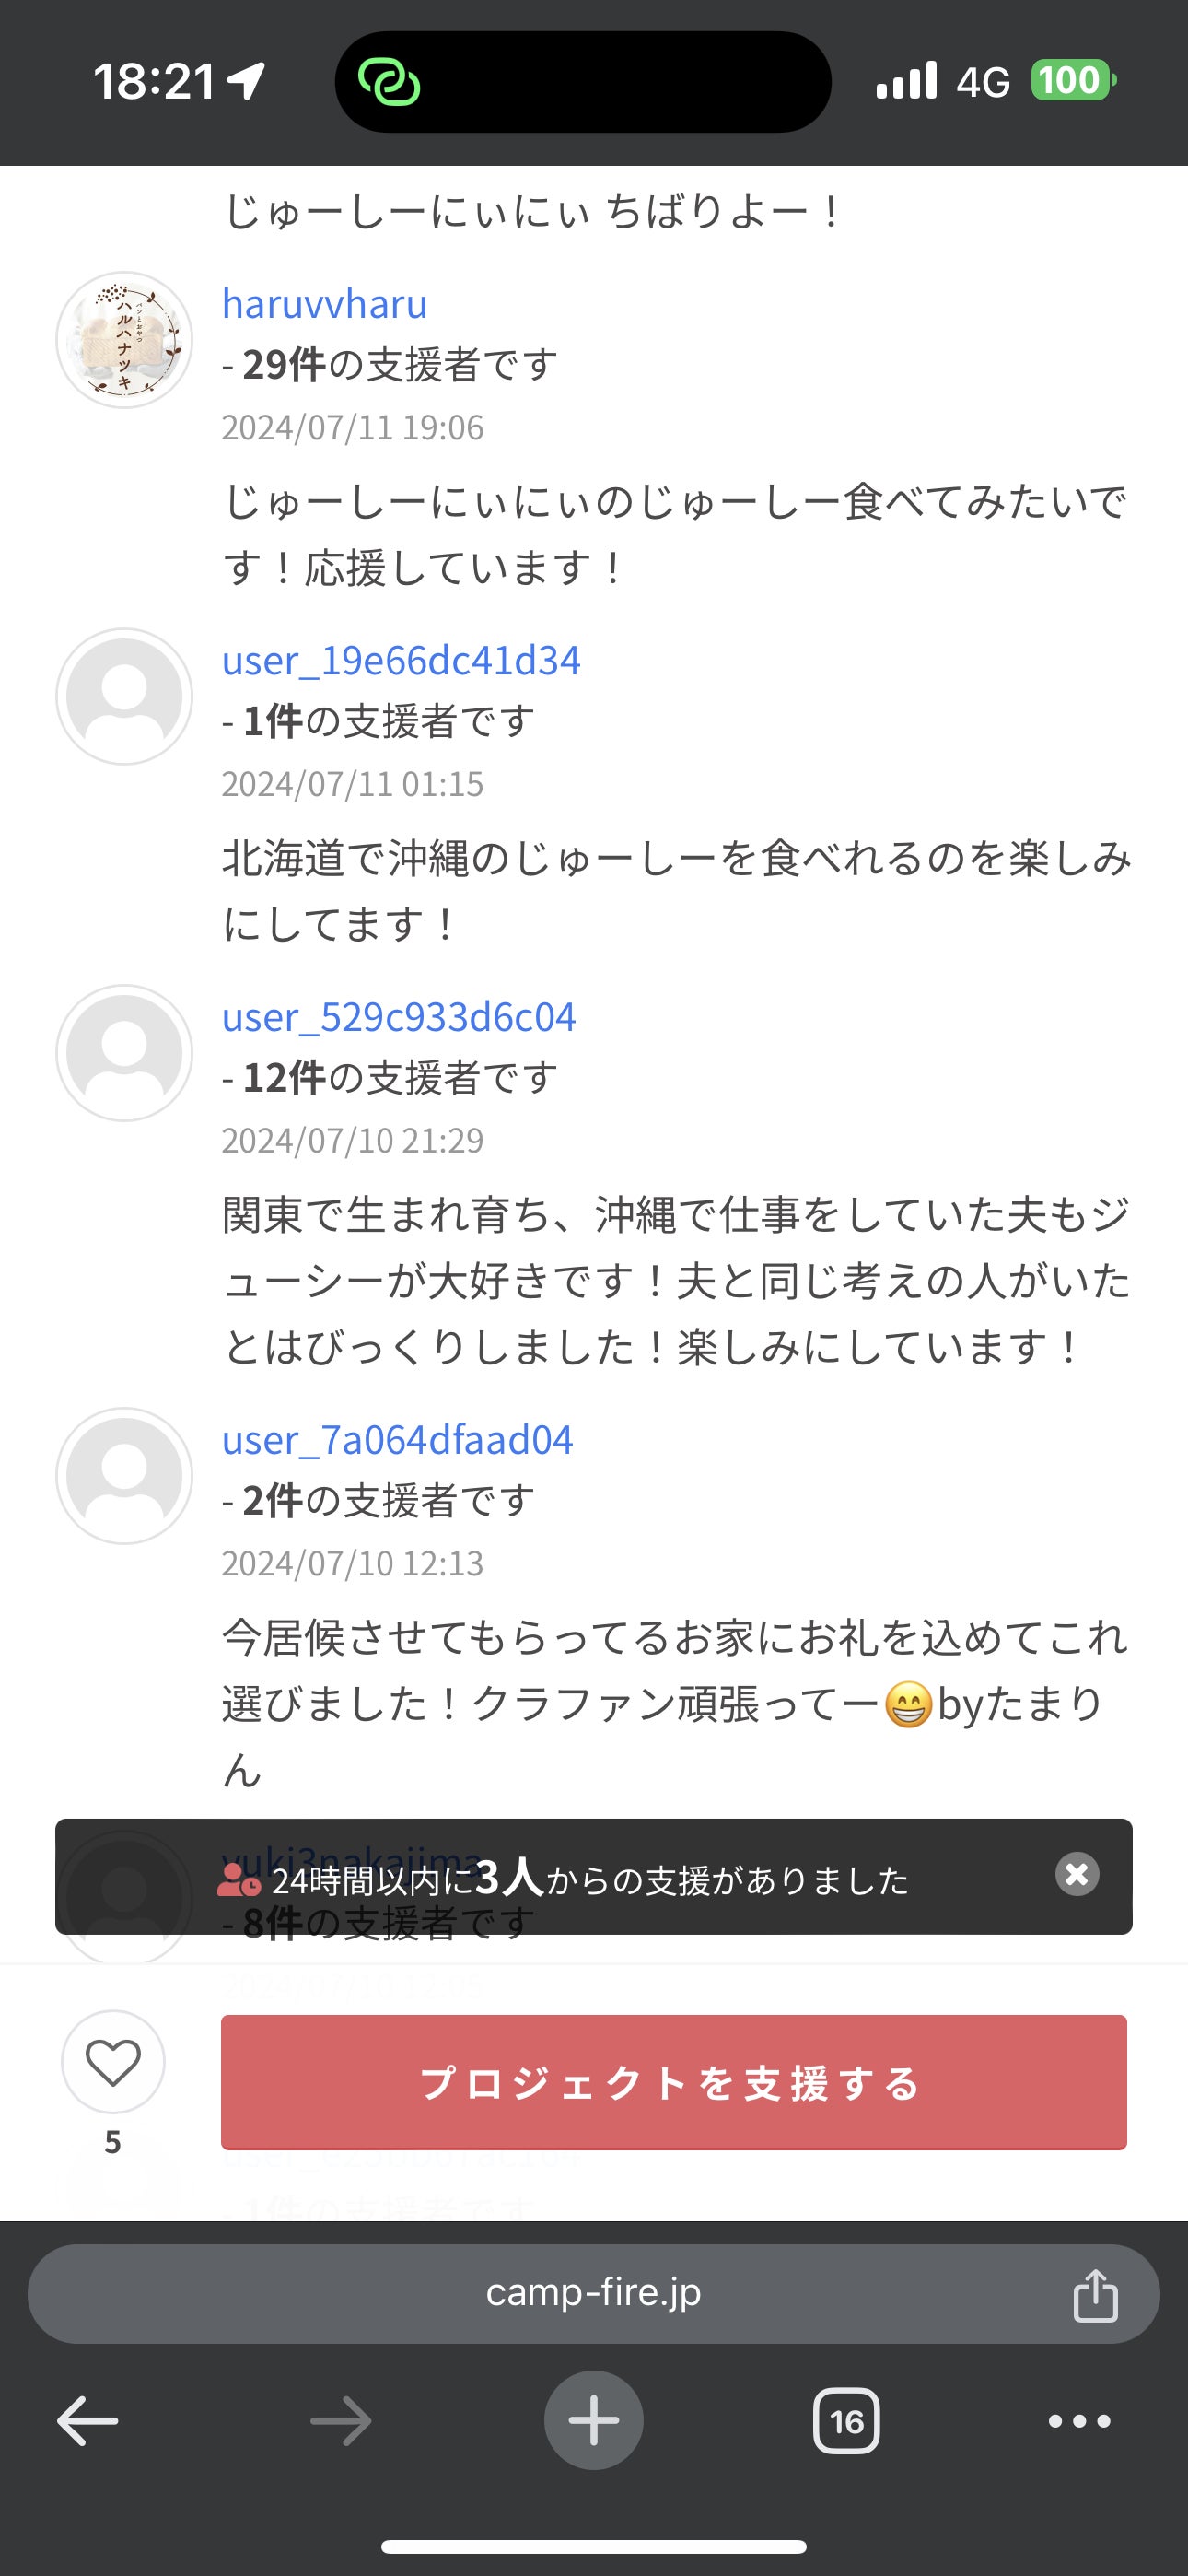The height and width of the screenshot is (2576, 1188).
Task: Open a new tab with plus button
Action: (594, 2421)
